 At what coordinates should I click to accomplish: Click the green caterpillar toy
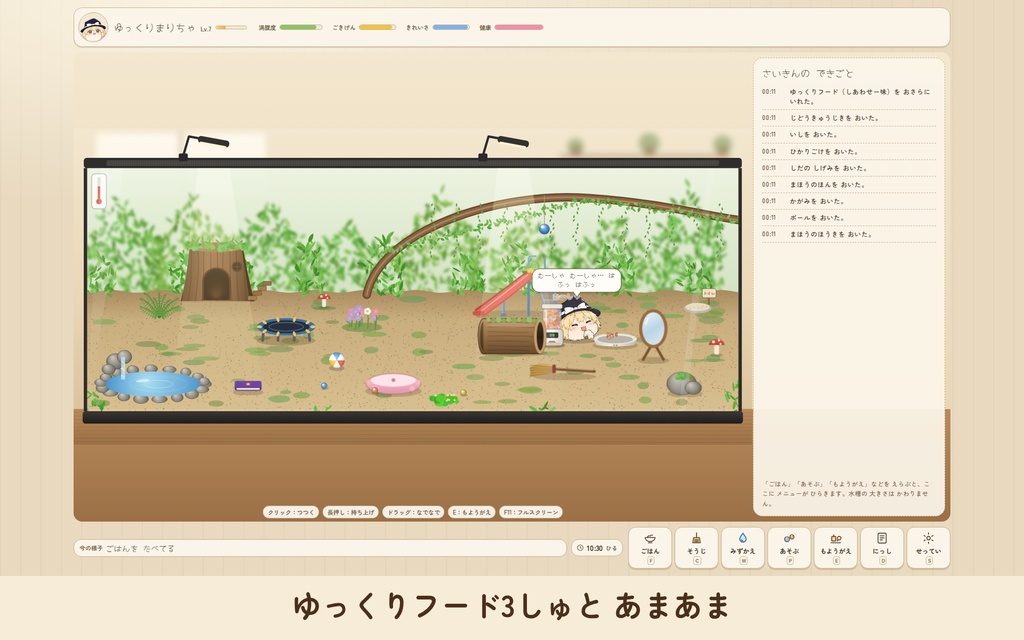[444, 398]
